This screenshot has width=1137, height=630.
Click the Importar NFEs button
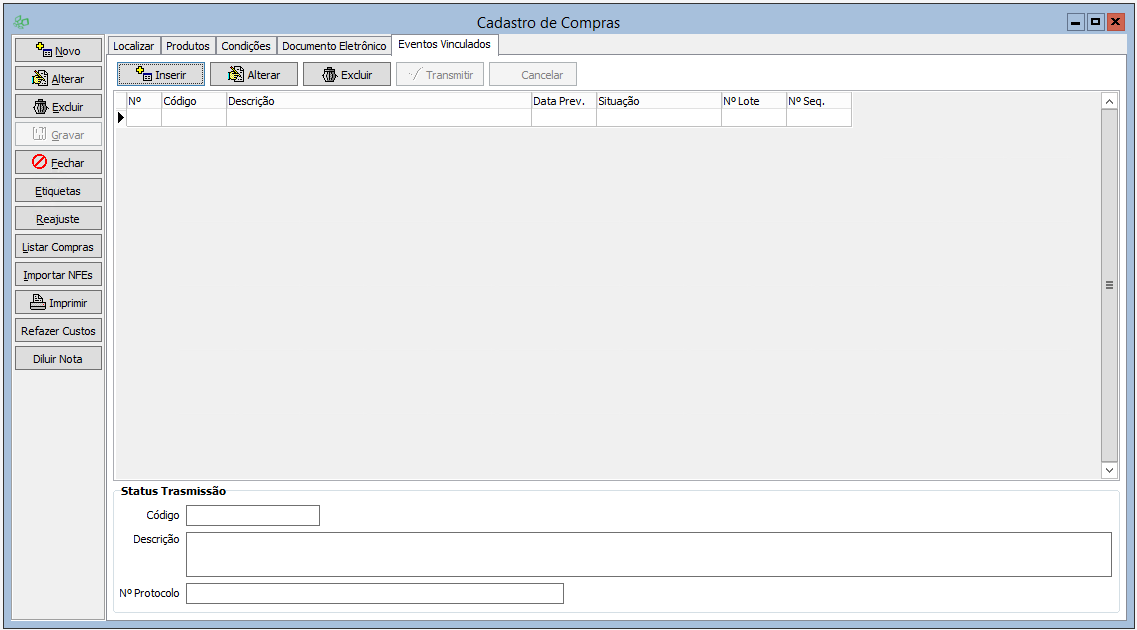coord(58,274)
